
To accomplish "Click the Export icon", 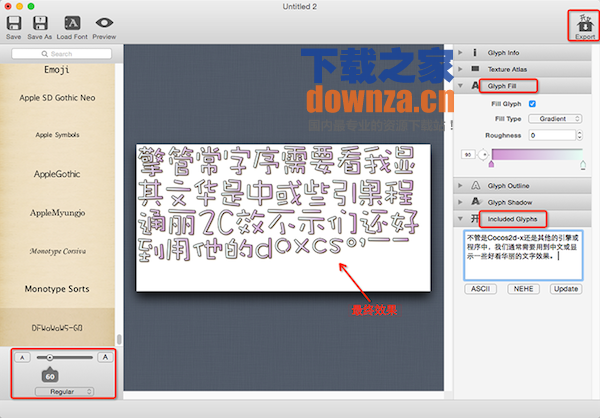I will tap(585, 23).
